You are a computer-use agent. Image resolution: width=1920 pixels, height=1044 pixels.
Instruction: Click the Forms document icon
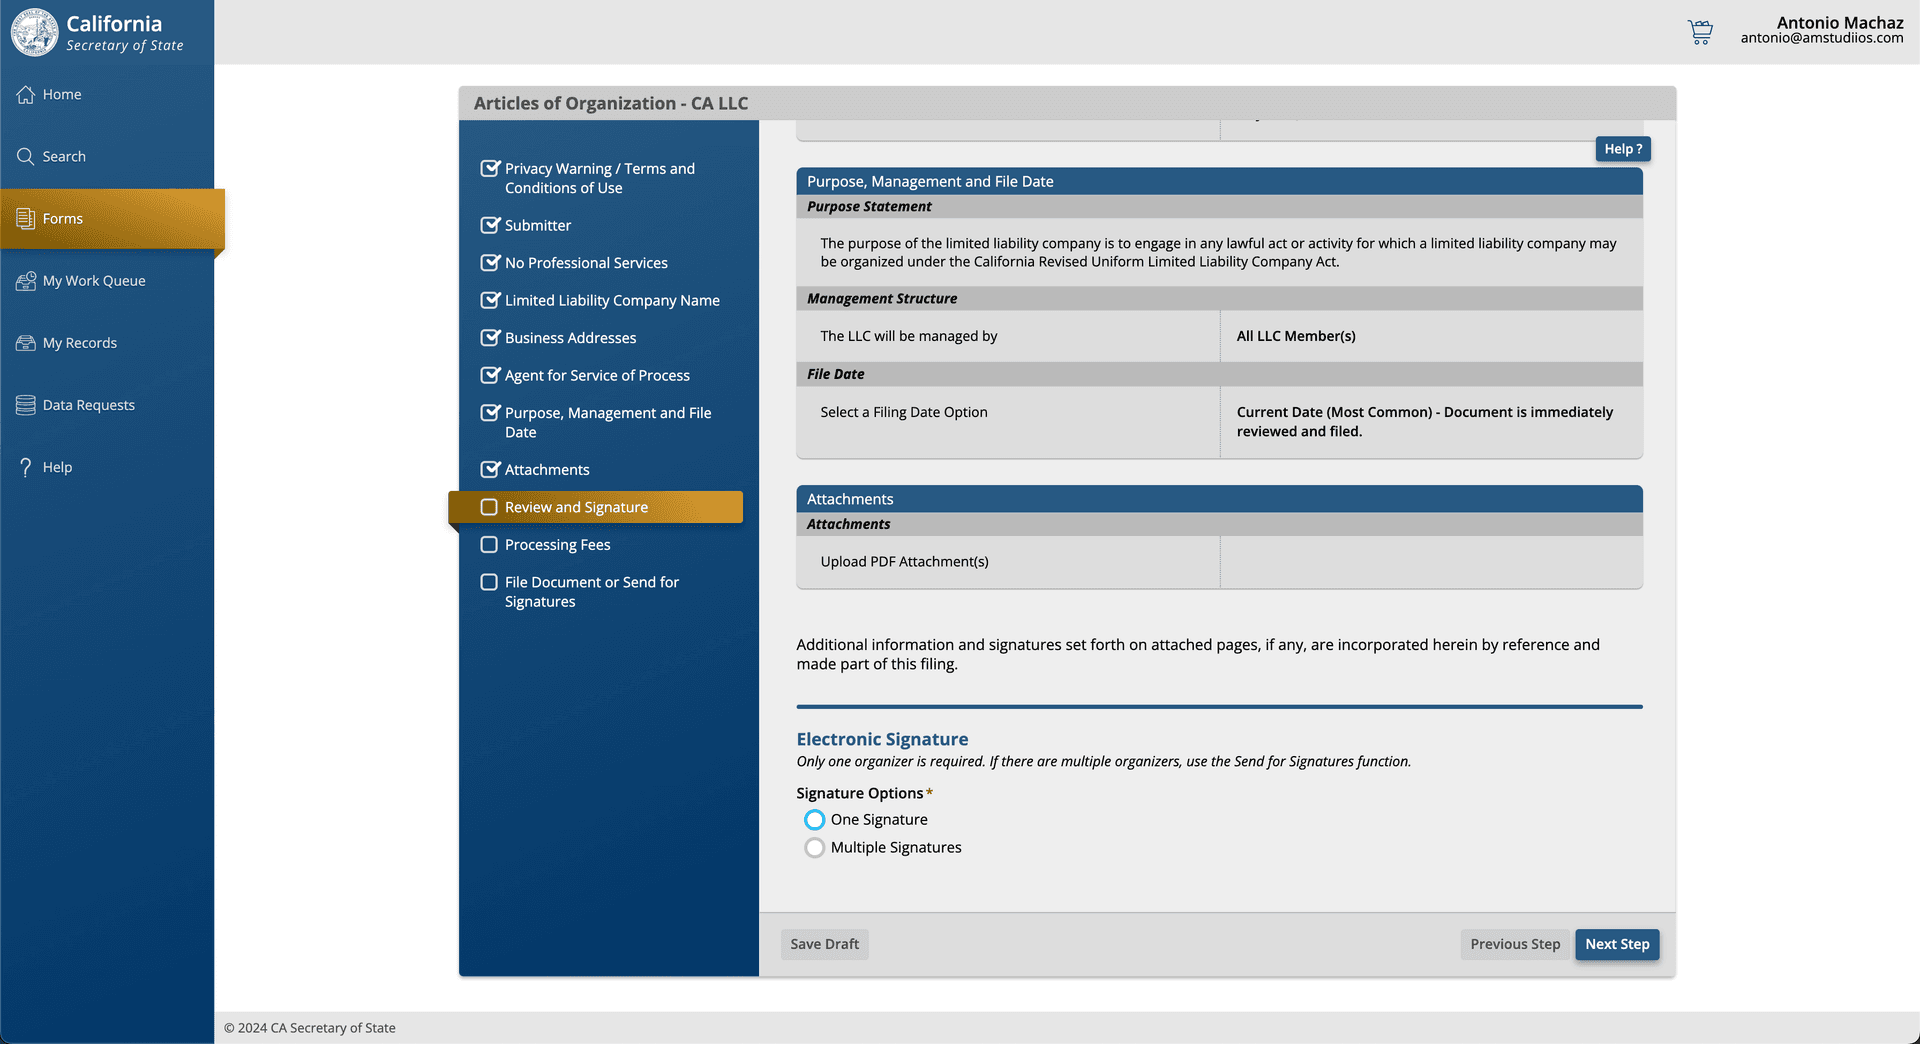(x=26, y=219)
